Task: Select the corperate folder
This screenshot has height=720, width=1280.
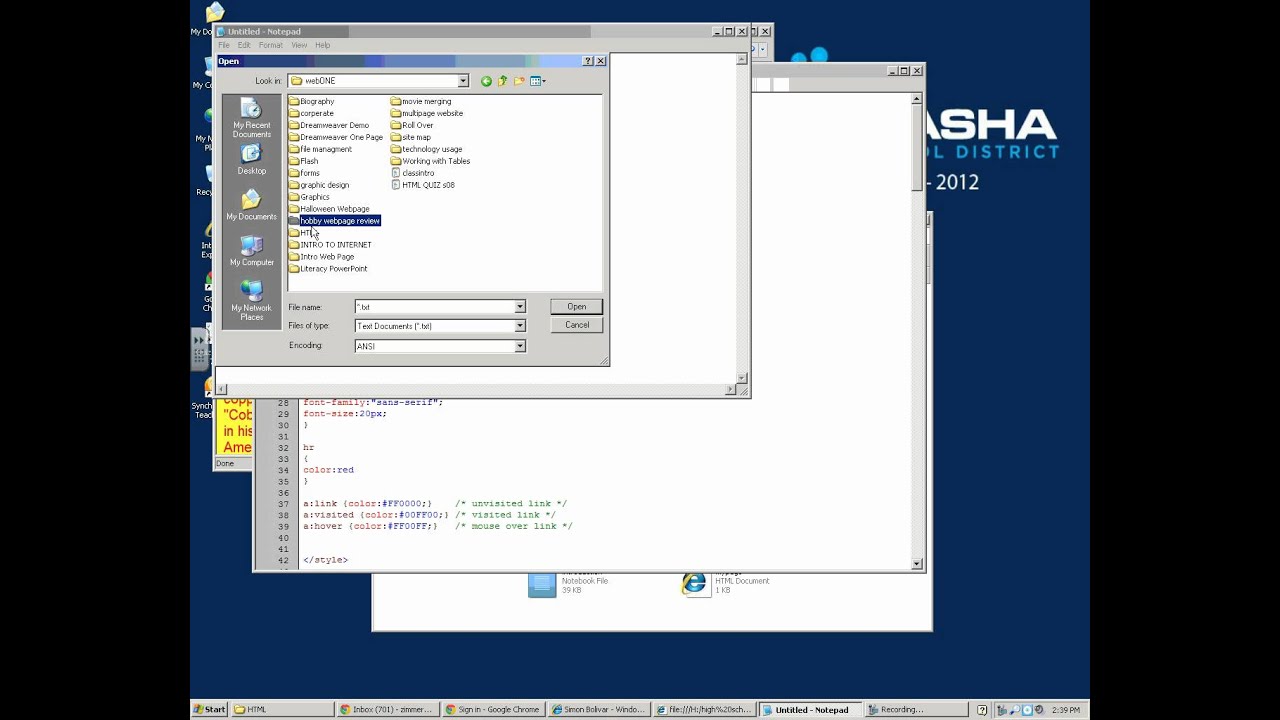Action: click(x=311, y=113)
